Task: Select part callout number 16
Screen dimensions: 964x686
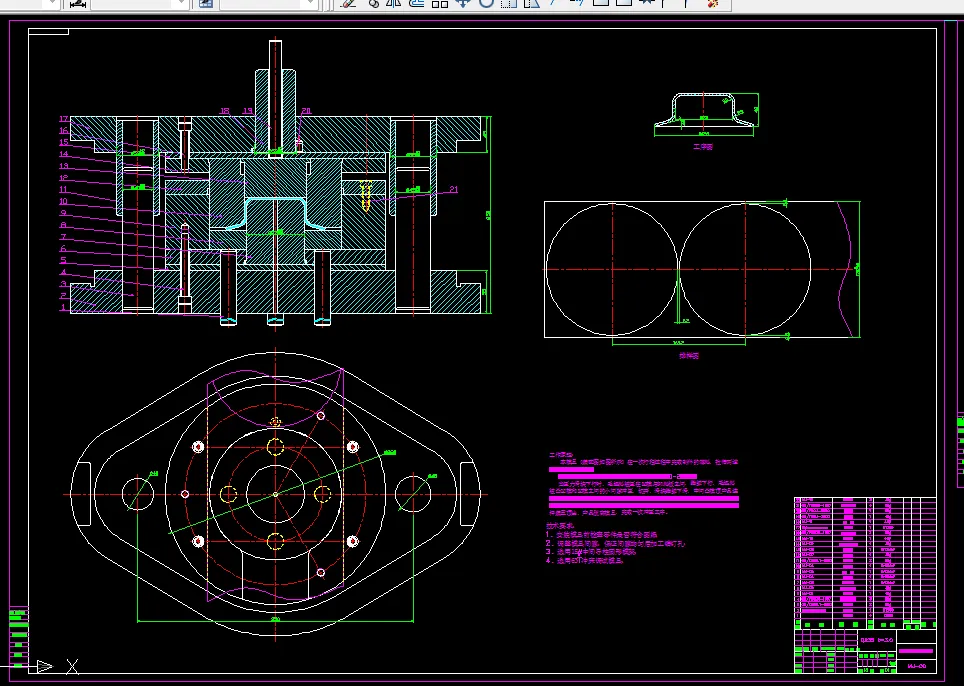Action: [x=63, y=131]
